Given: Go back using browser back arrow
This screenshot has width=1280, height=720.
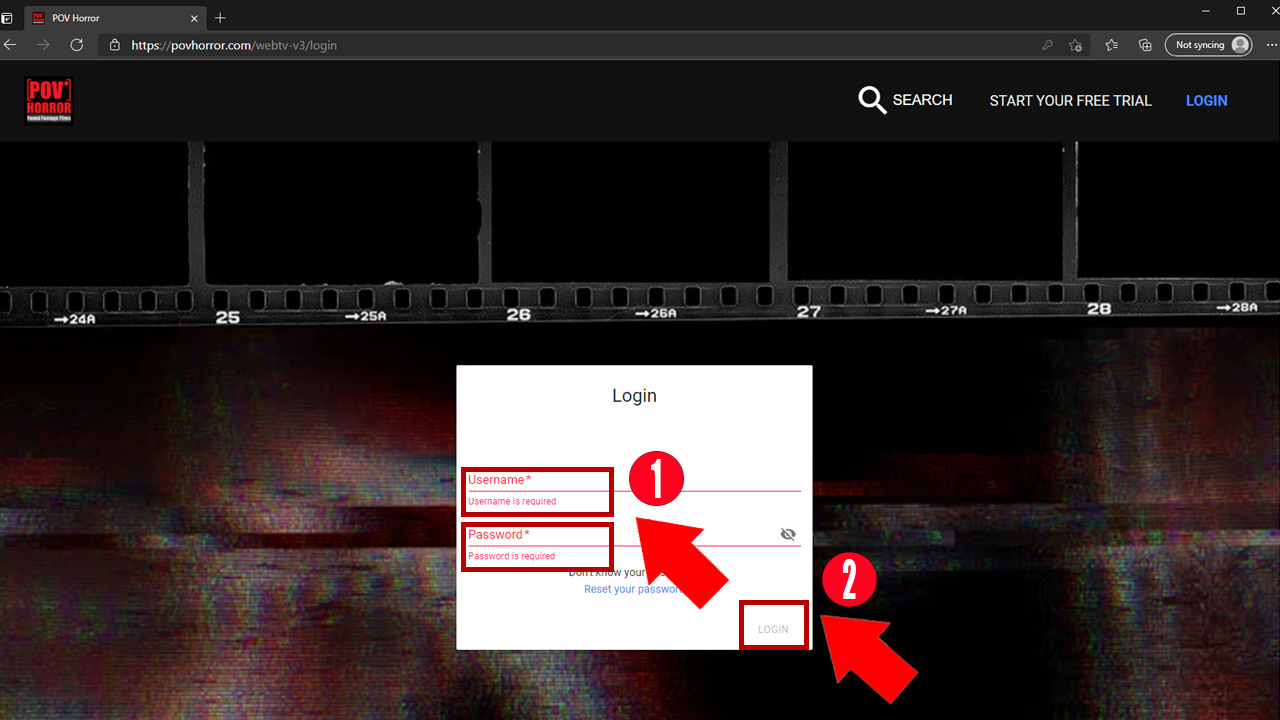Looking at the screenshot, I should pos(11,45).
